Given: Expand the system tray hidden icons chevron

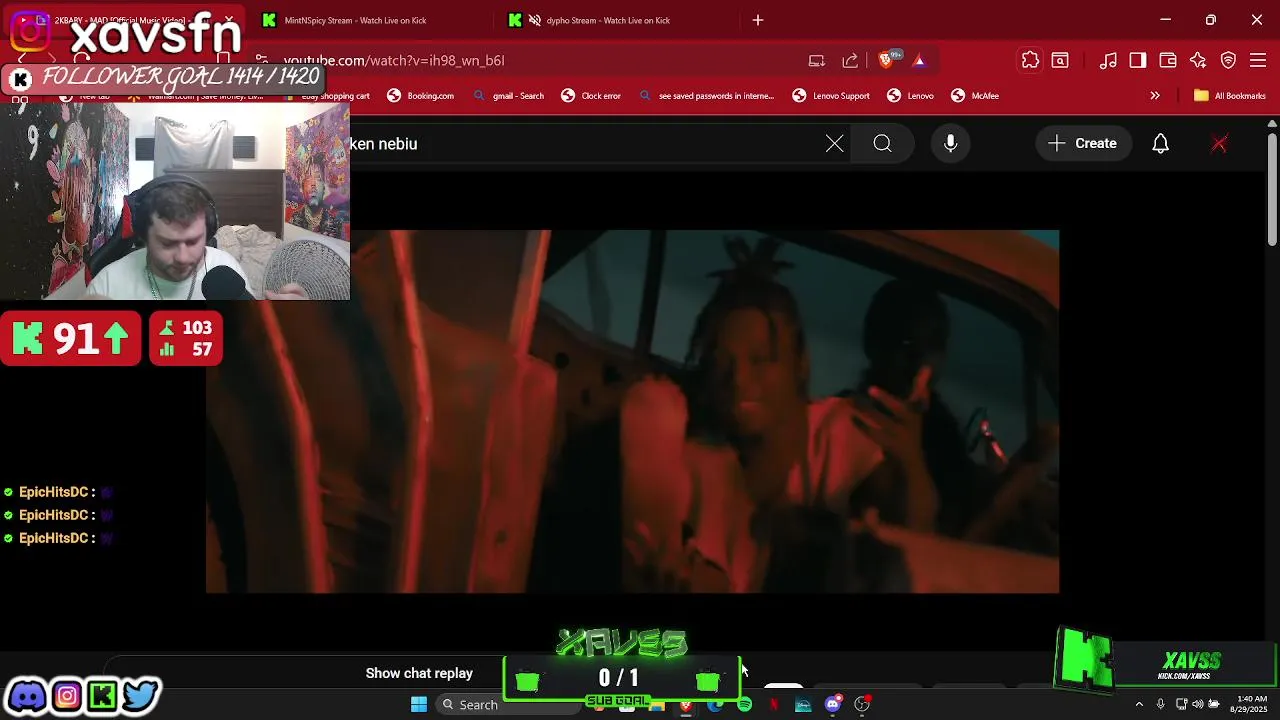Looking at the screenshot, I should (1138, 705).
